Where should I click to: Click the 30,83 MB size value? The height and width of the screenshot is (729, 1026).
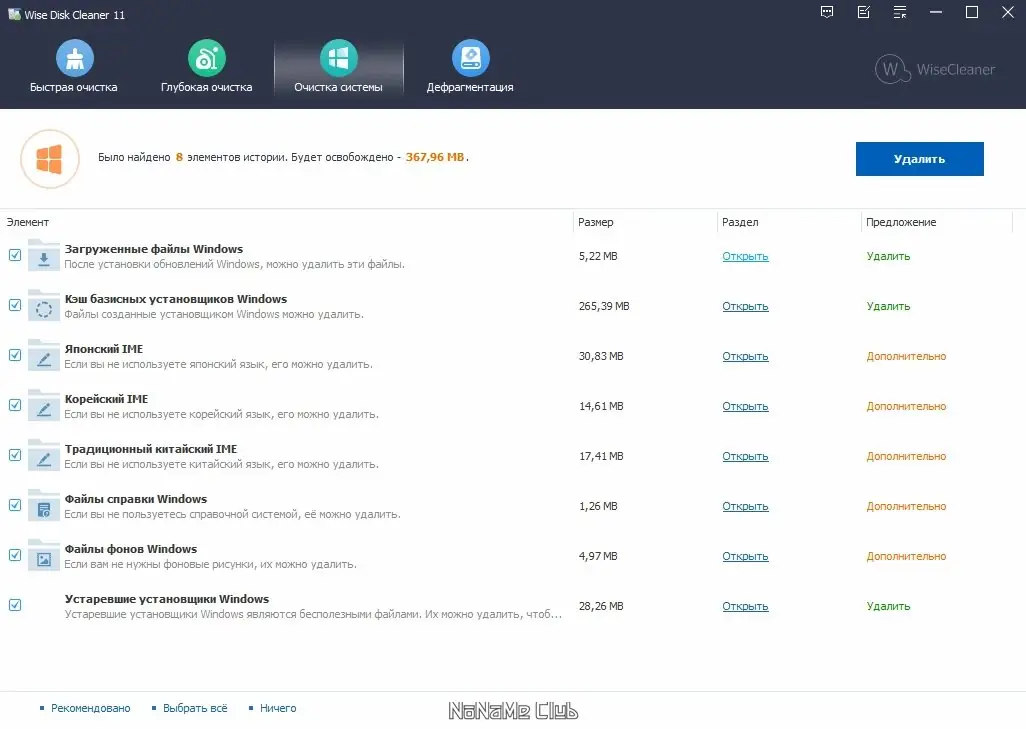[x=601, y=356]
